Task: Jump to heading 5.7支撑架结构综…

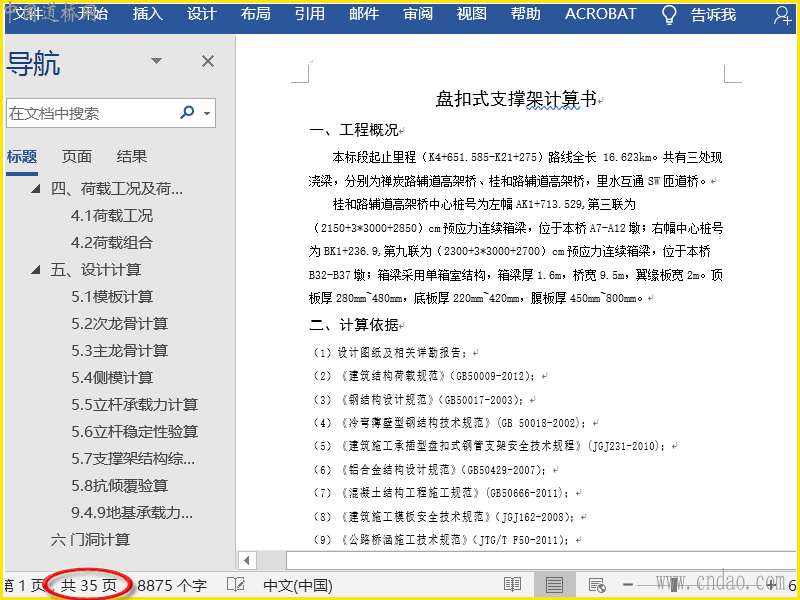Action: [x=133, y=459]
